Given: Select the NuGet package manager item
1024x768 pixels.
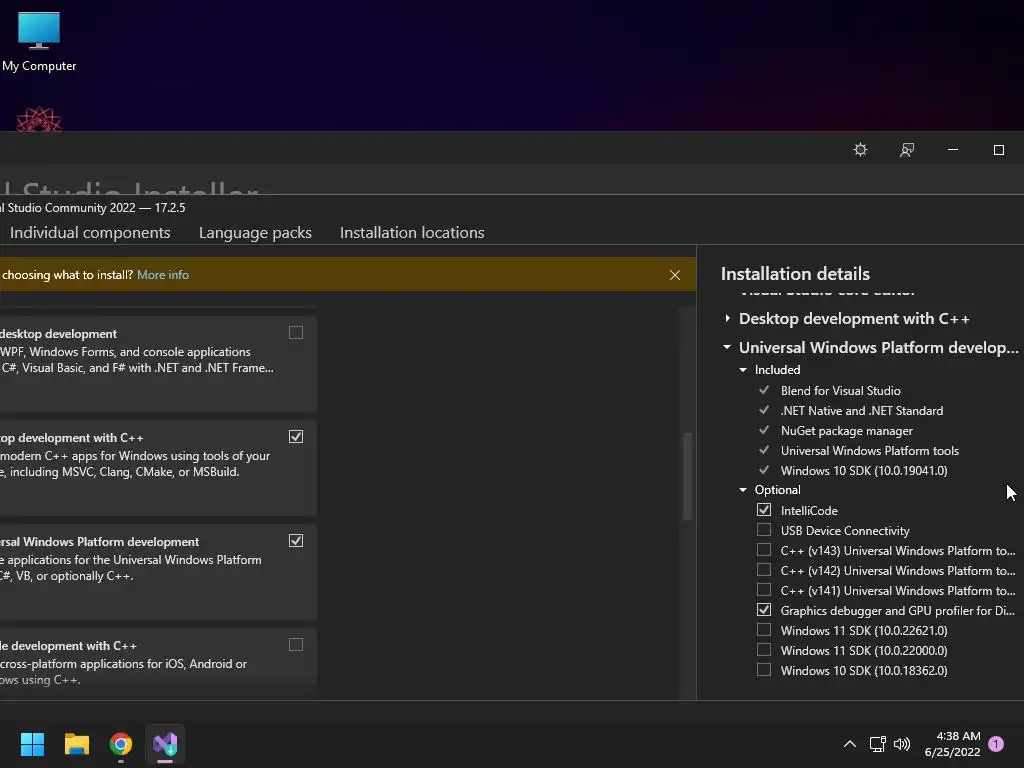Looking at the screenshot, I should point(847,431).
